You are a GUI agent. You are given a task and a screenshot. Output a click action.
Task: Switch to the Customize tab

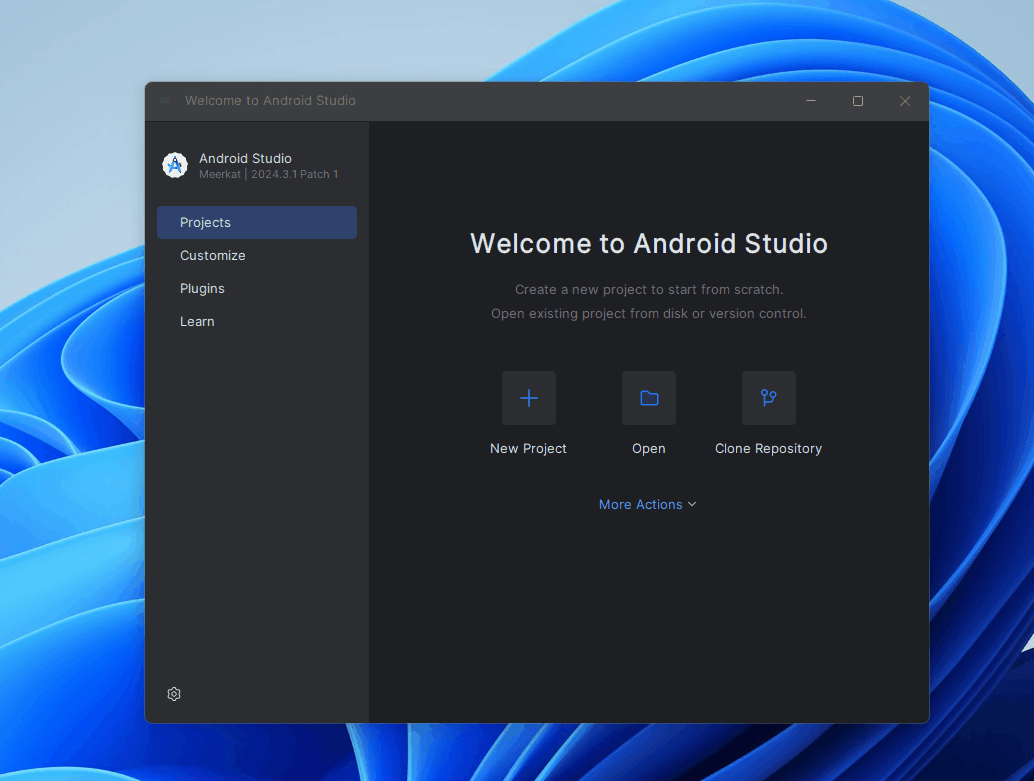coord(257,255)
